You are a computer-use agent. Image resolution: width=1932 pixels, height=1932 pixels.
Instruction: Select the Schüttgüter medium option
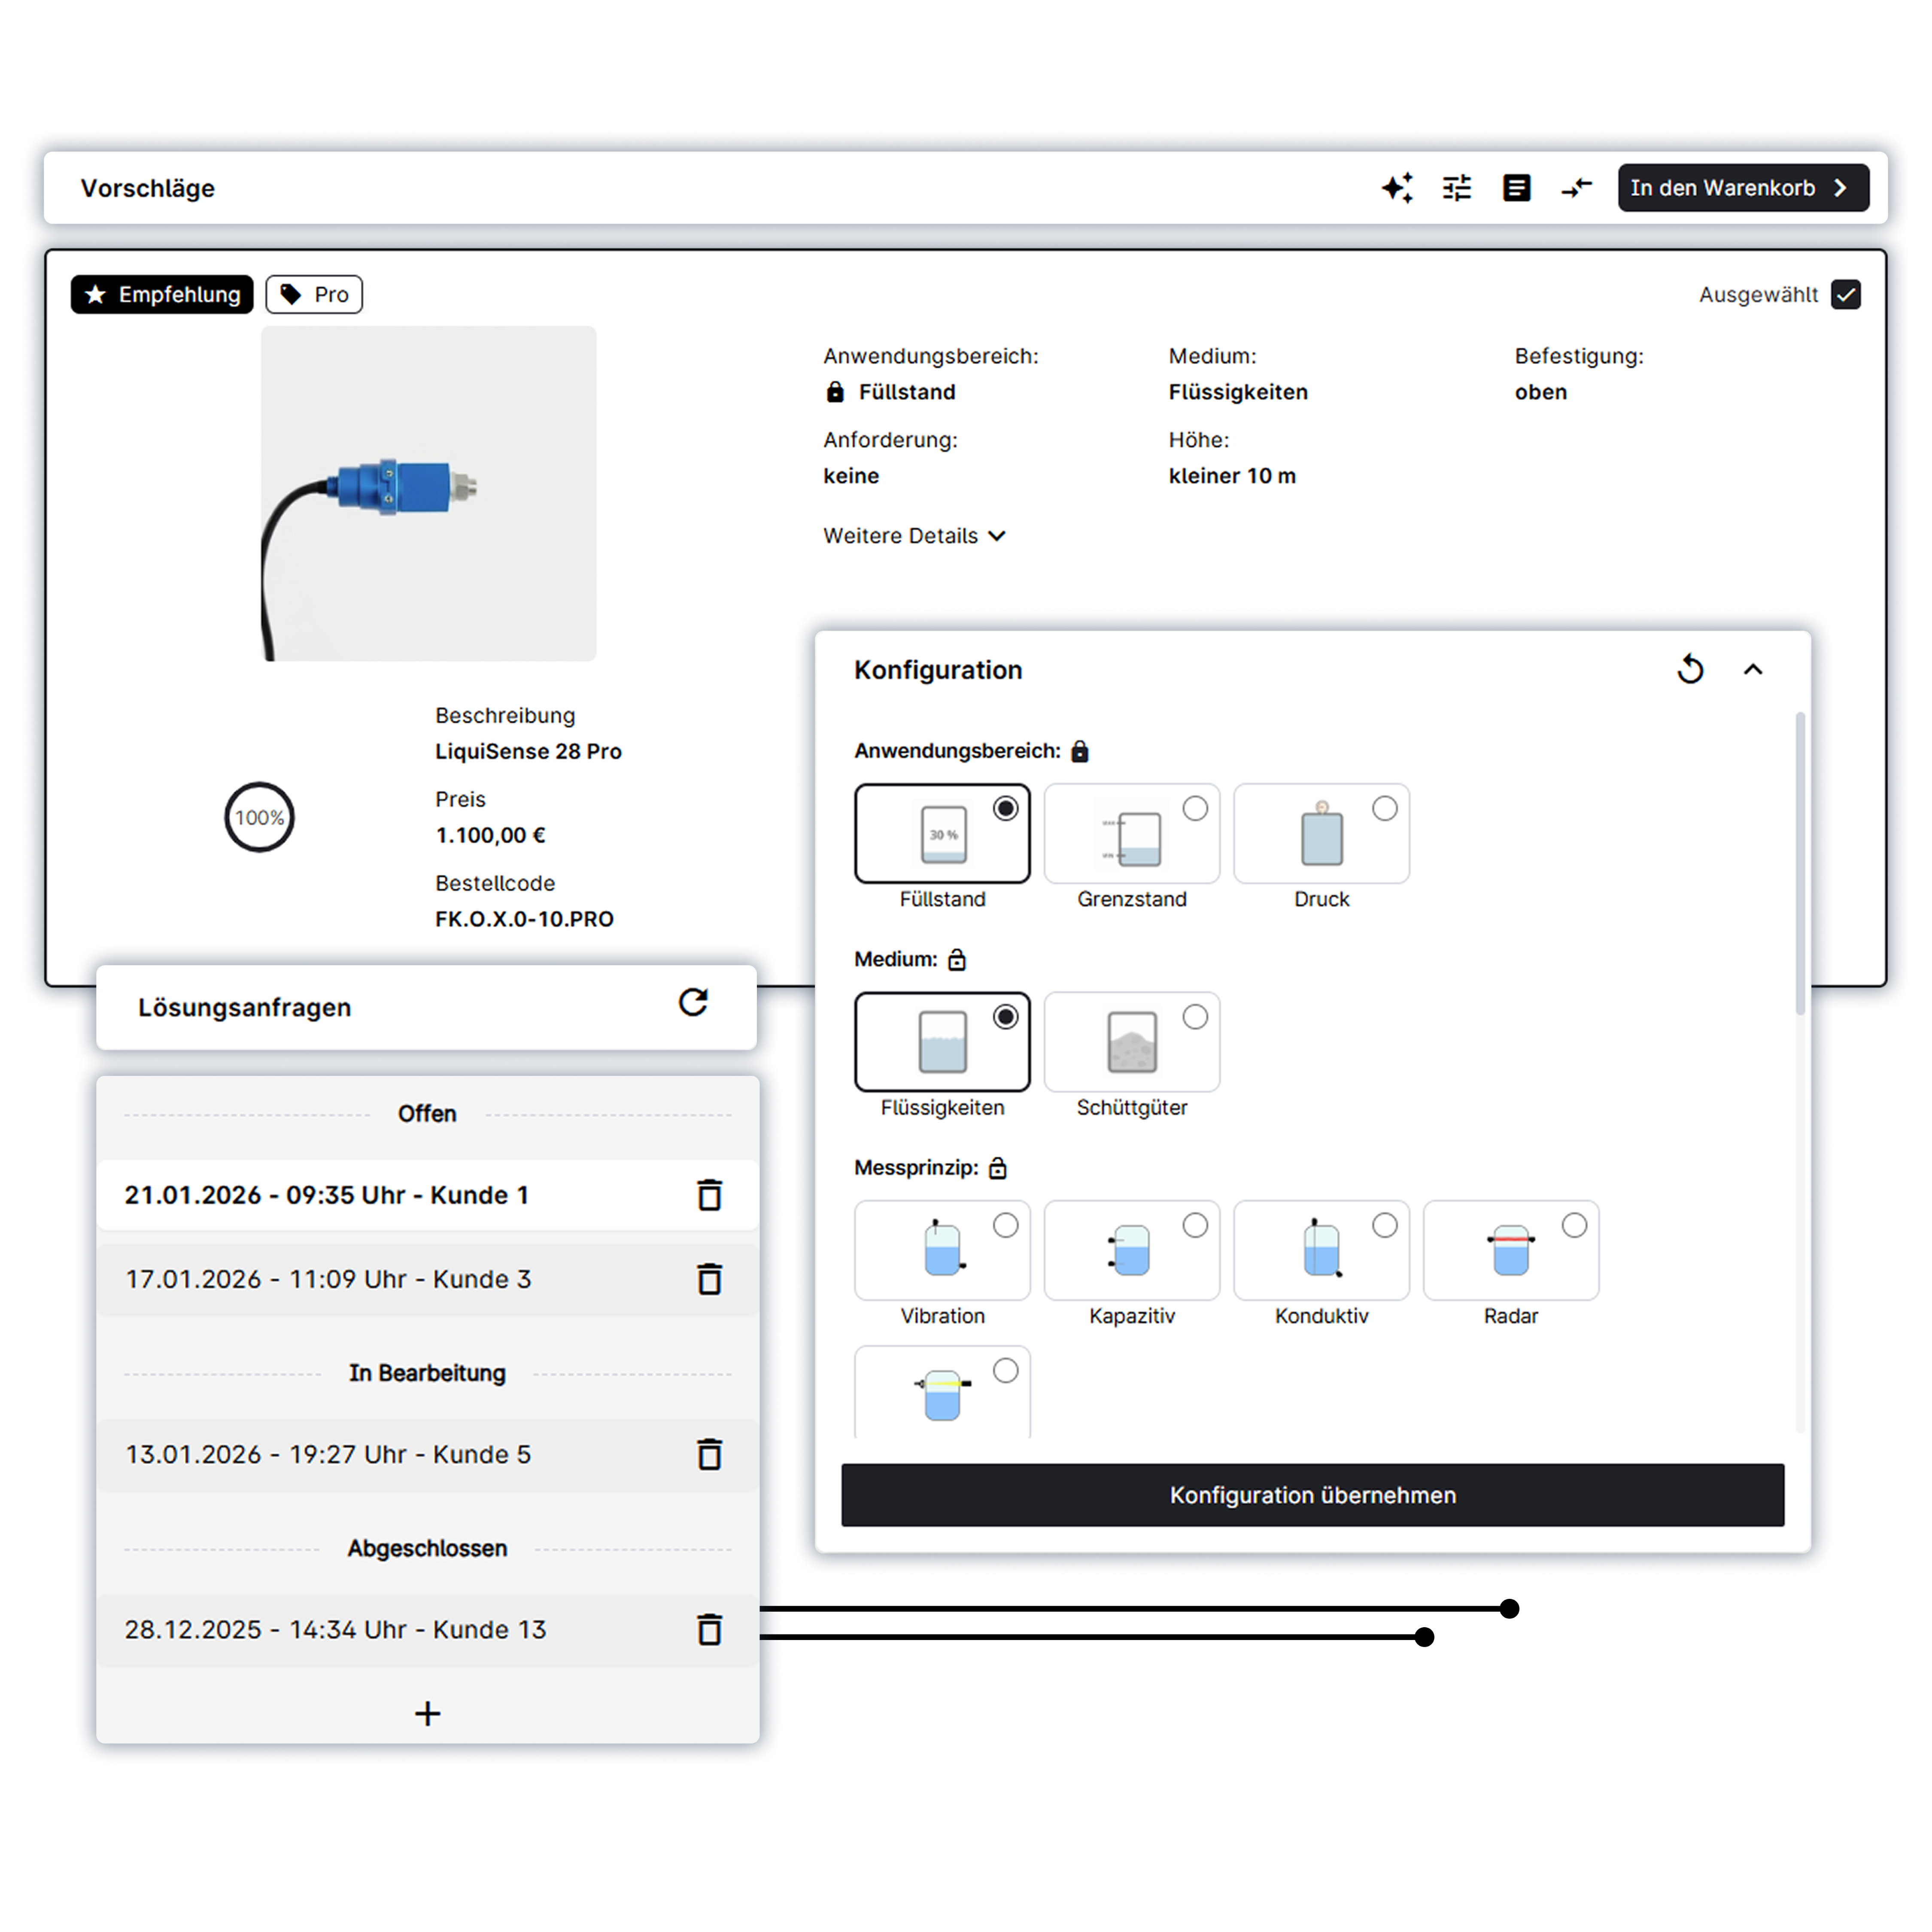(1194, 1018)
